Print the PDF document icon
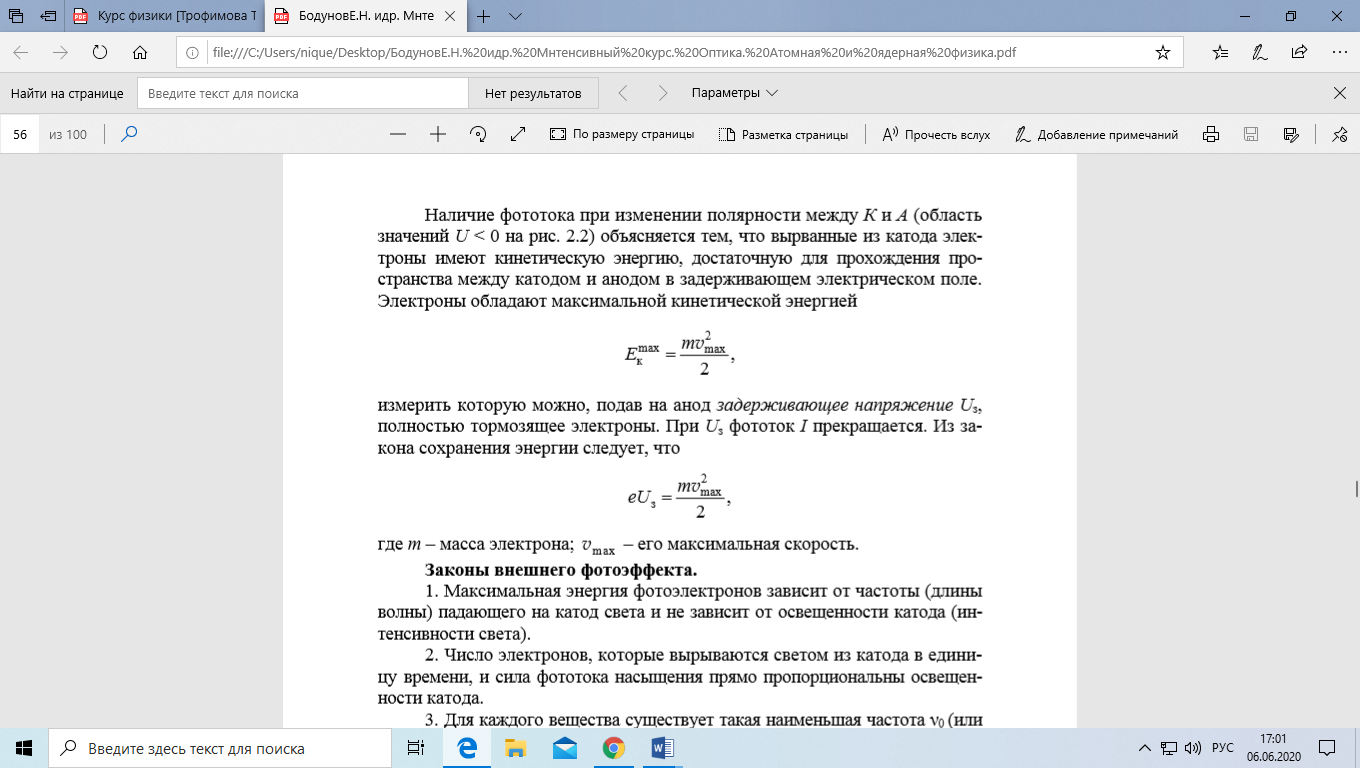The height and width of the screenshot is (768, 1360). pyautogui.click(x=1210, y=134)
